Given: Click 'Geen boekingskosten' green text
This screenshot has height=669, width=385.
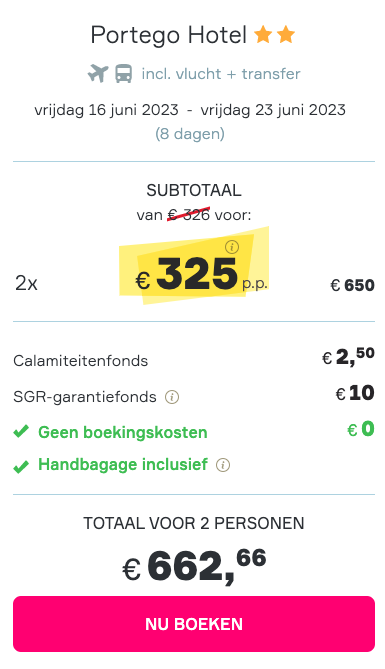Looking at the screenshot, I should [123, 432].
